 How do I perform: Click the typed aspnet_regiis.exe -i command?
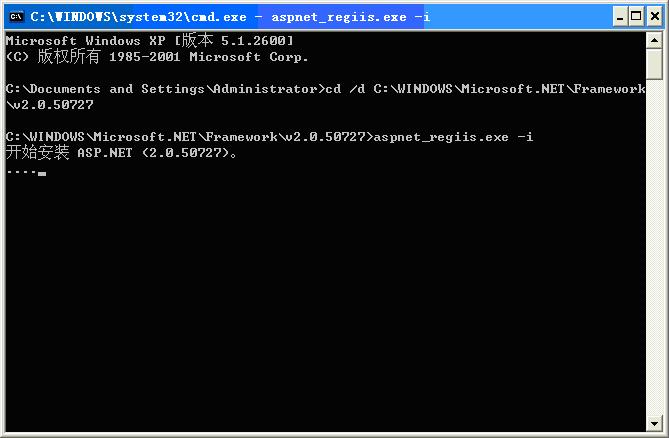pos(453,137)
